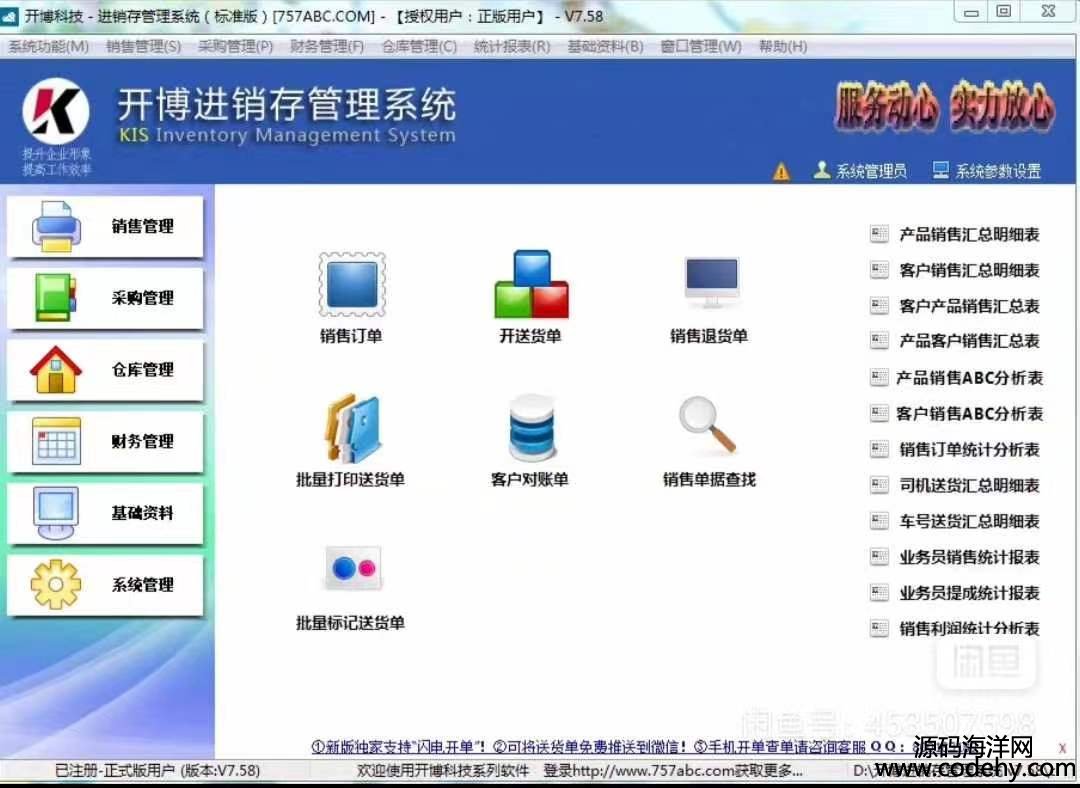
Task: Open the 财务管理(F) menu
Action: [x=327, y=46]
